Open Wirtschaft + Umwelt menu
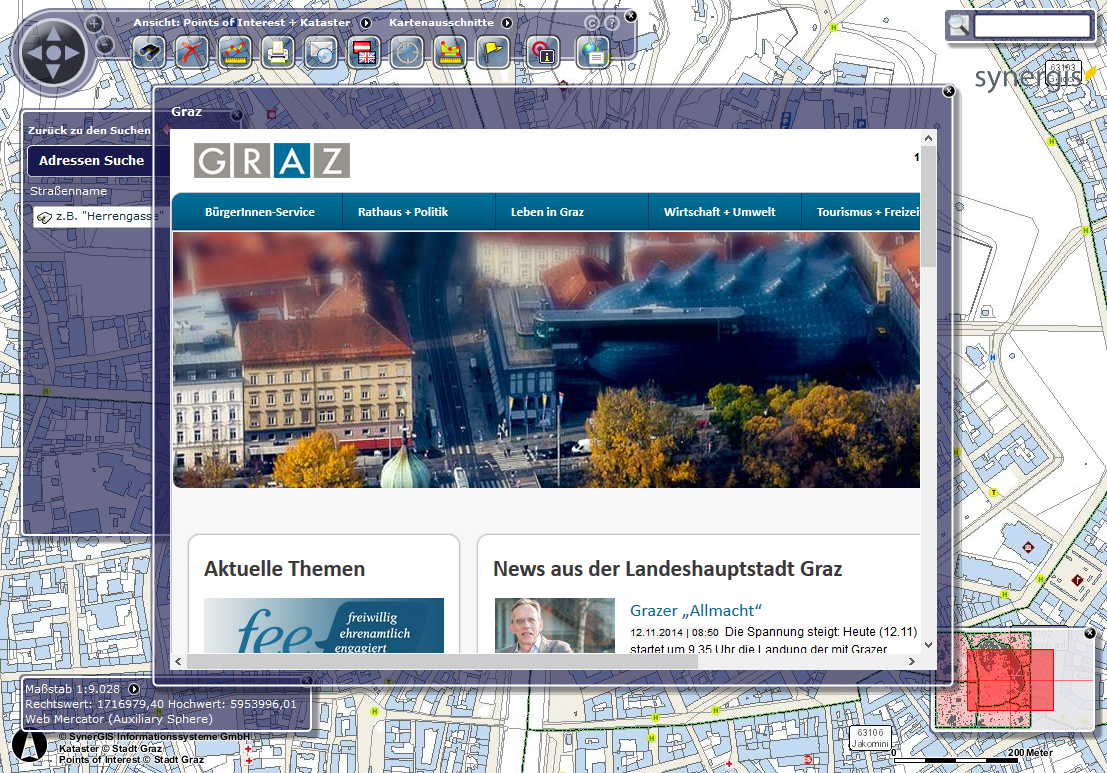Viewport: 1107px width, 773px height. [719, 212]
